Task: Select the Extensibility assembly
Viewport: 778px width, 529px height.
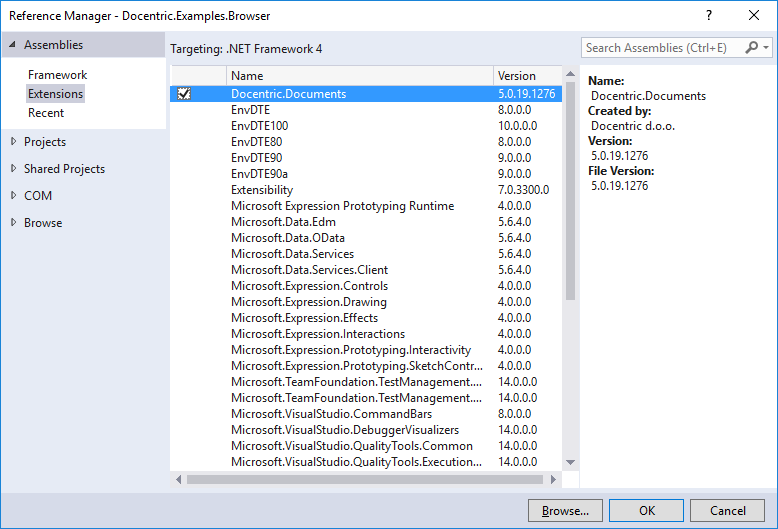Action: click(366, 190)
